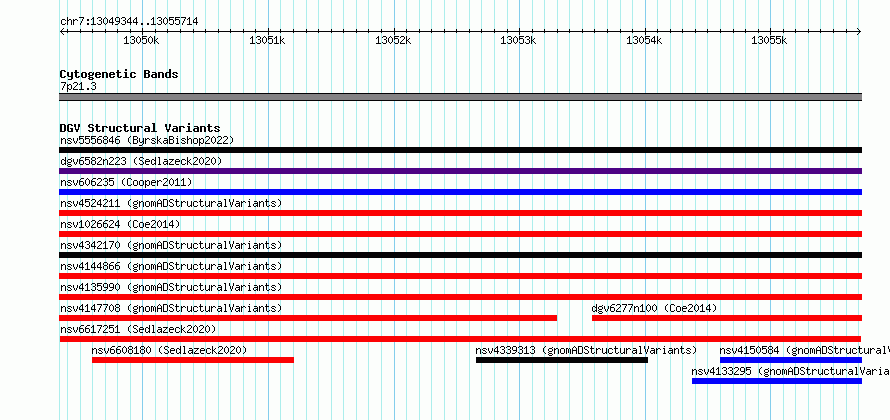Open nsv4342170 gnomAD variant label
The width and height of the screenshot is (890, 420).
coord(171,245)
